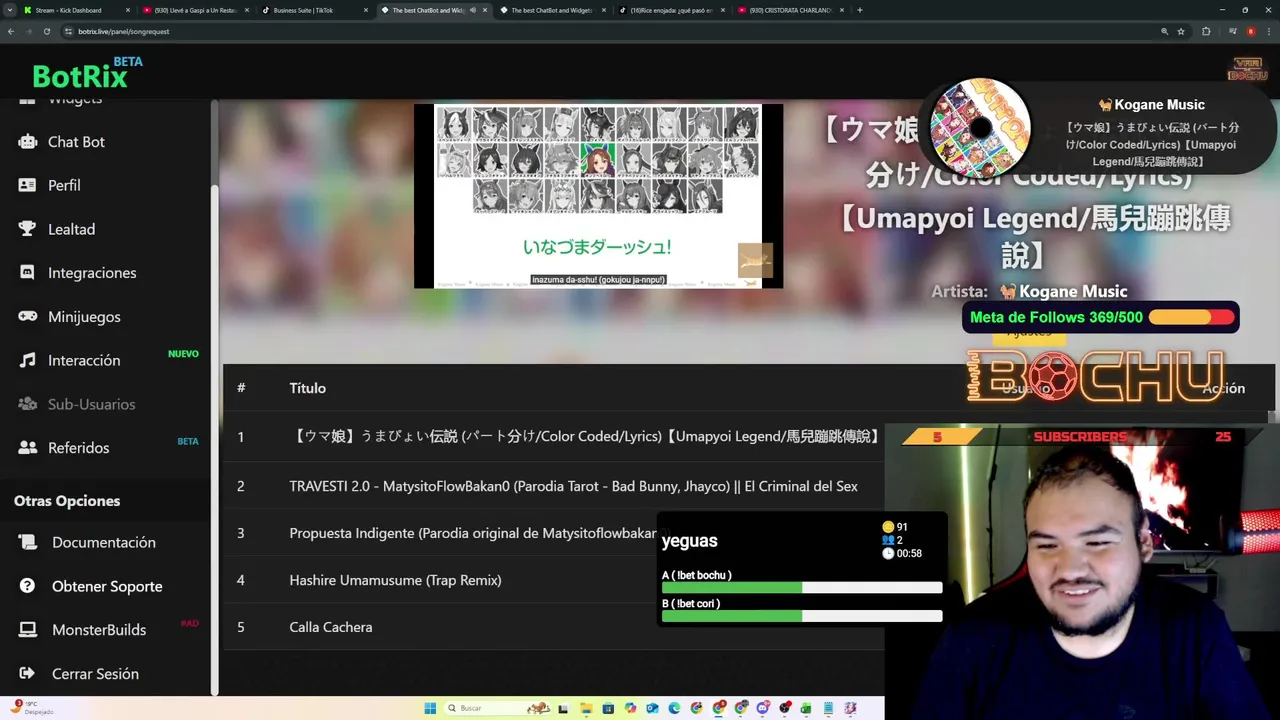Screen dimensions: 1280x720
Task: Switch to Stream - Kick Dashboard tab
Action: [78, 10]
